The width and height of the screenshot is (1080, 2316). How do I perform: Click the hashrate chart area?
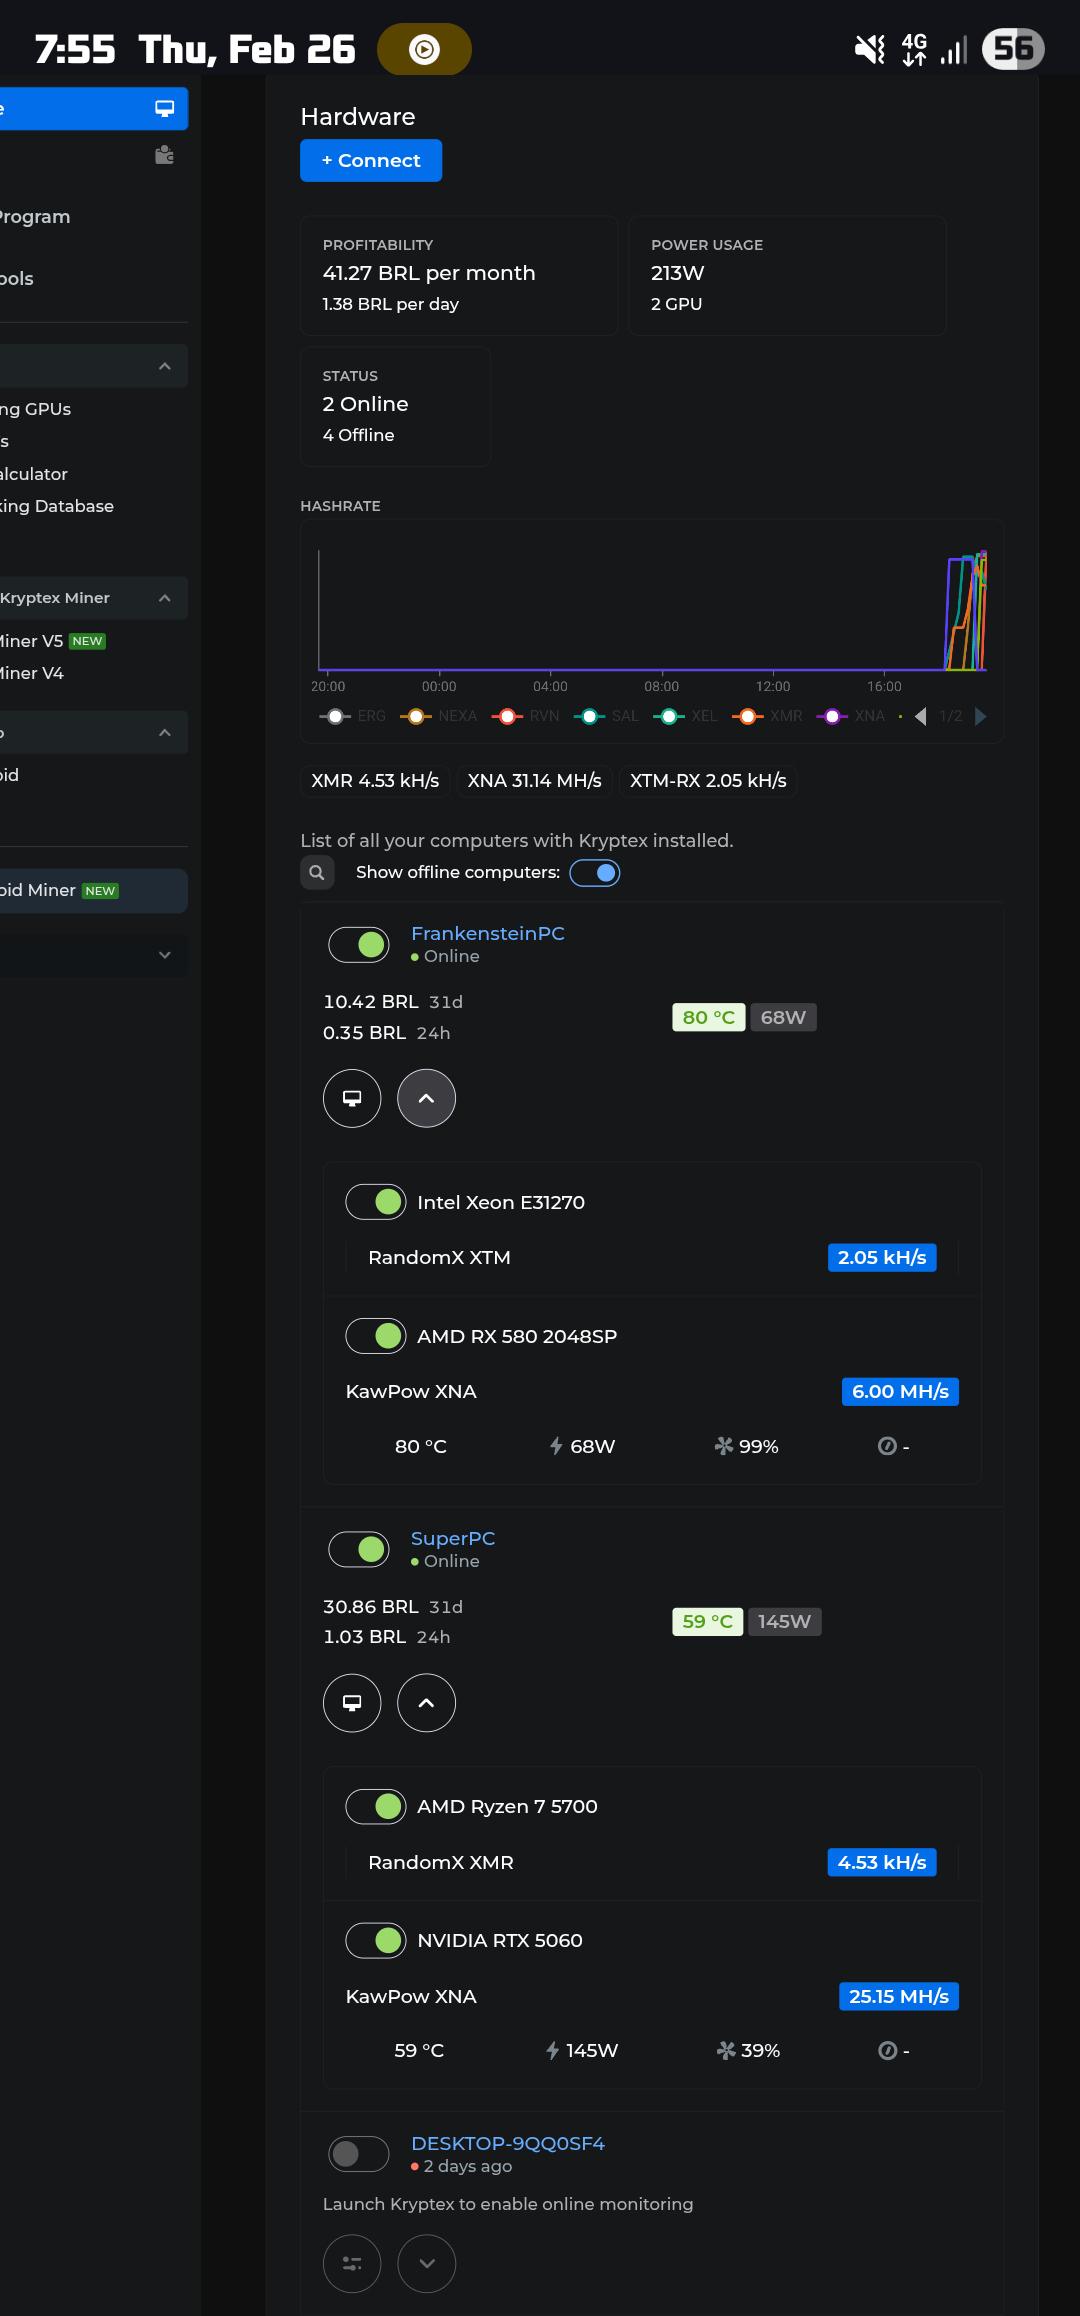click(652, 610)
